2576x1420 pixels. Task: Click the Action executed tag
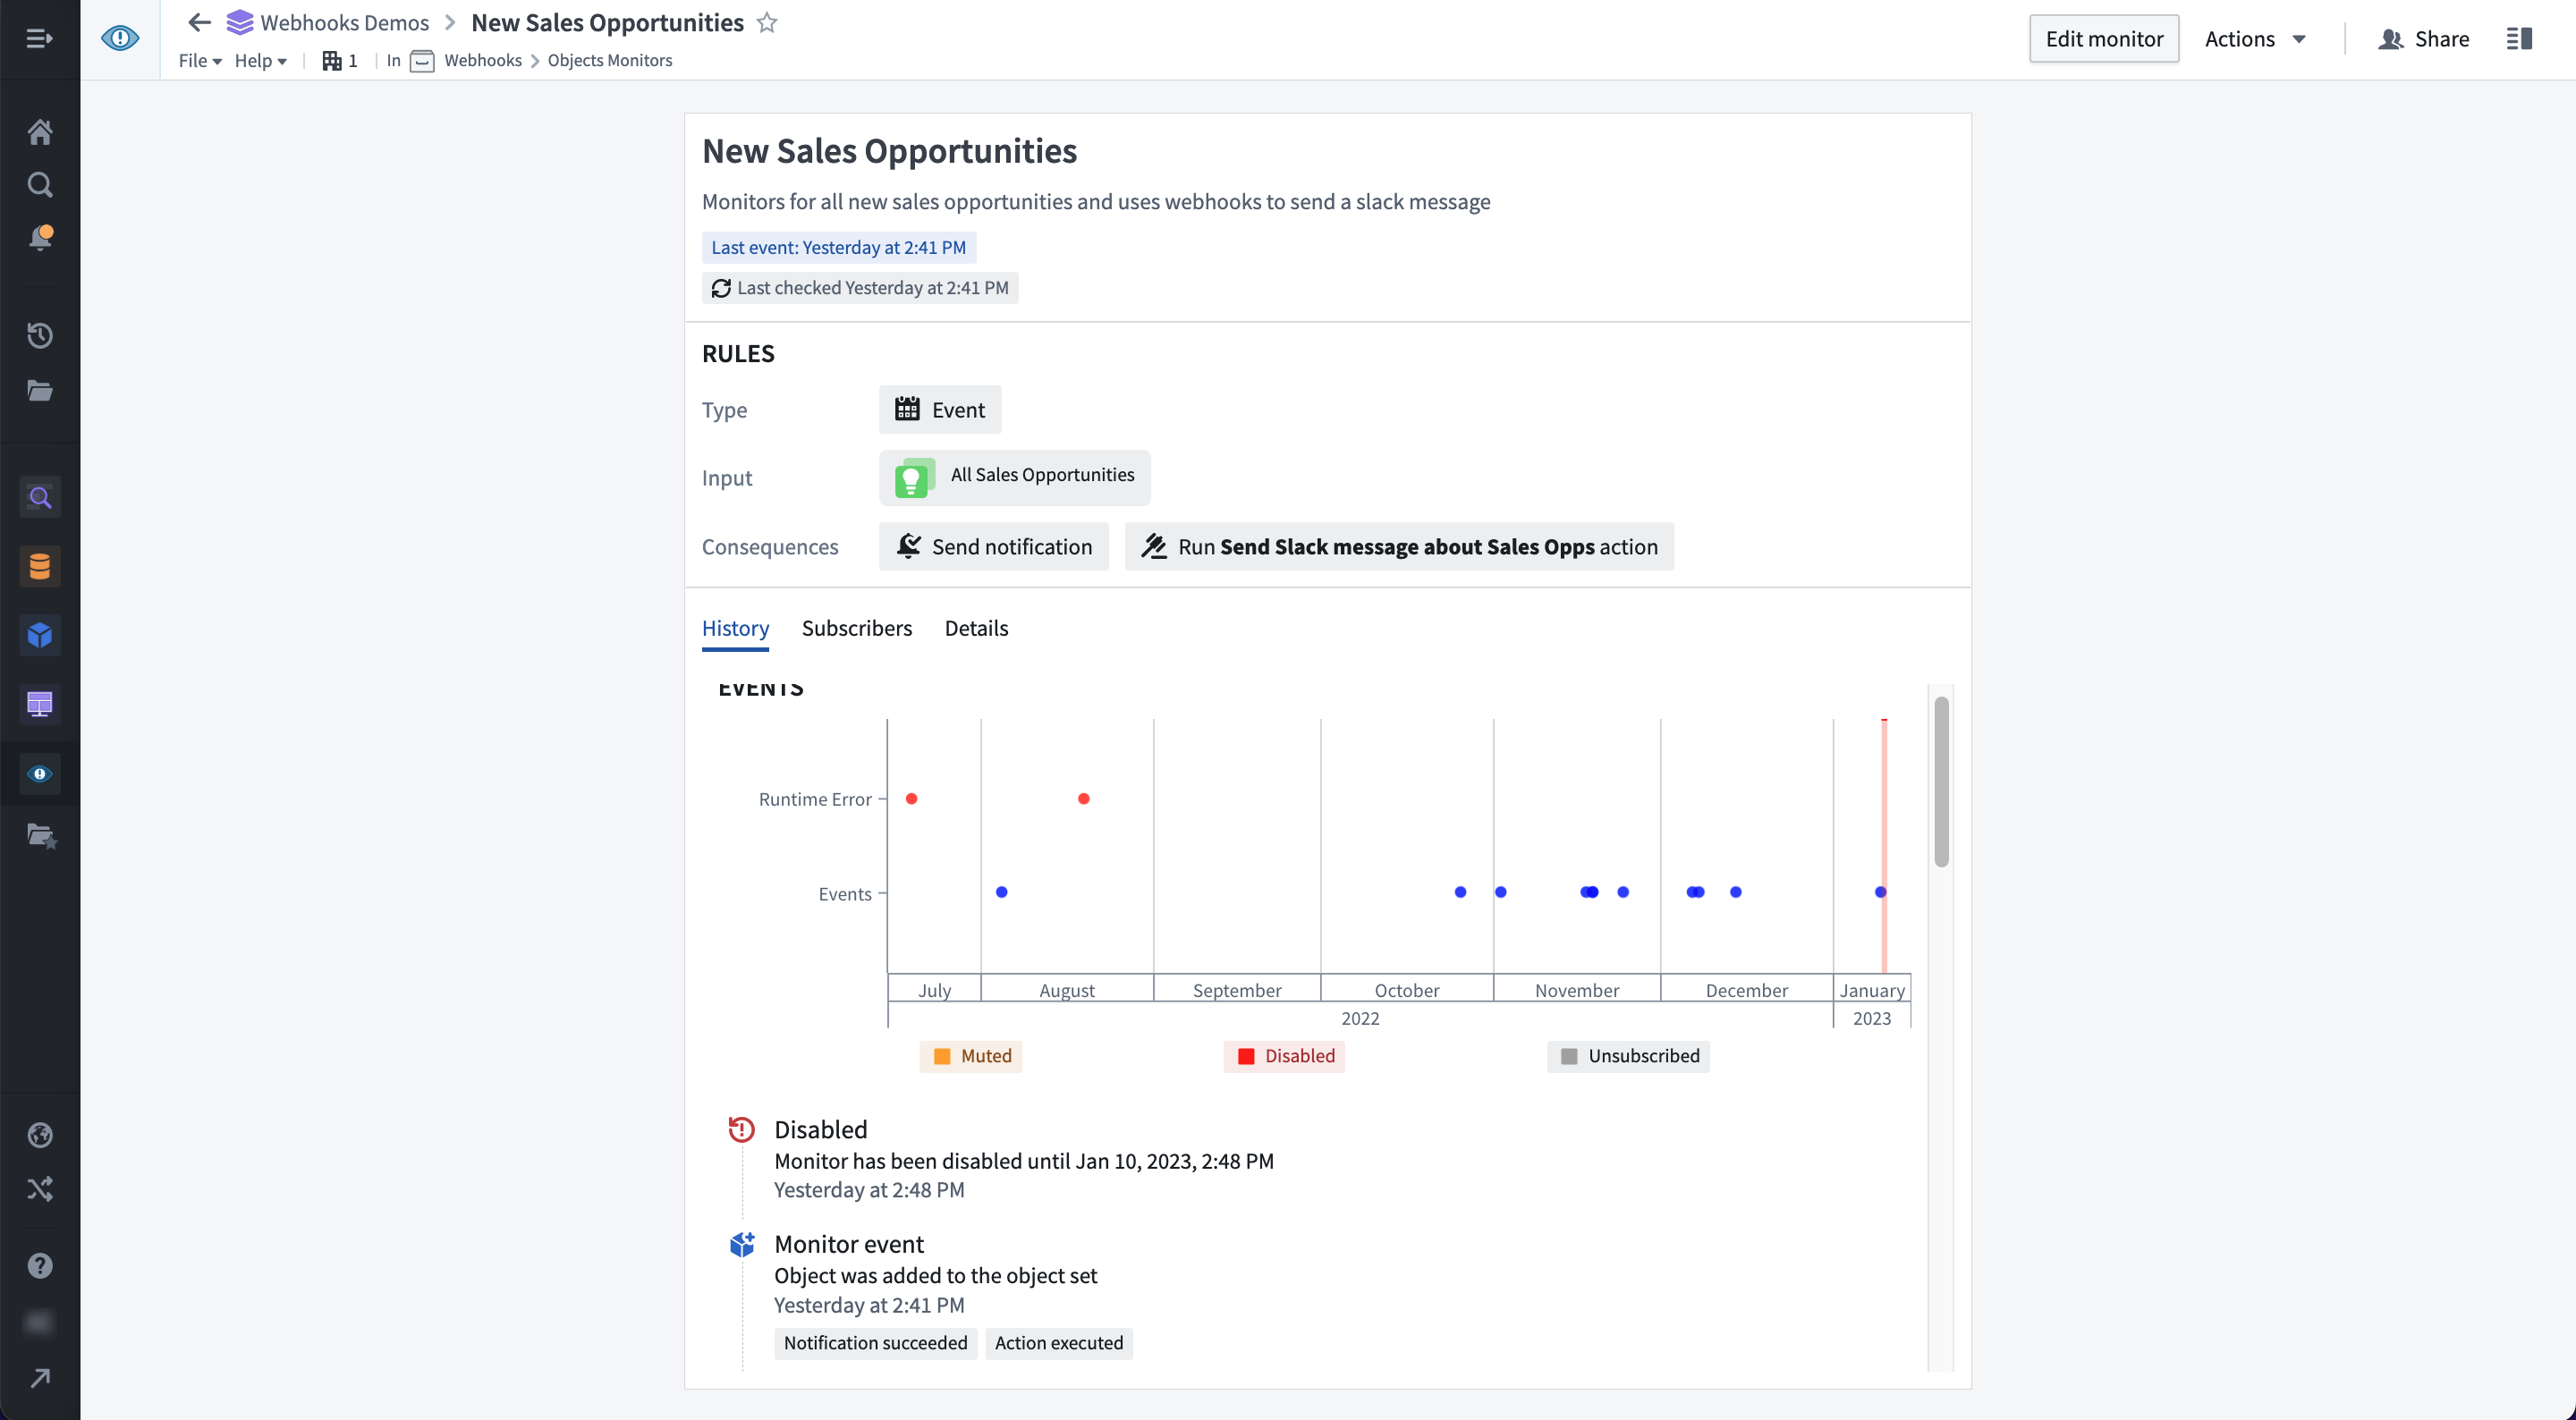tap(1058, 1343)
